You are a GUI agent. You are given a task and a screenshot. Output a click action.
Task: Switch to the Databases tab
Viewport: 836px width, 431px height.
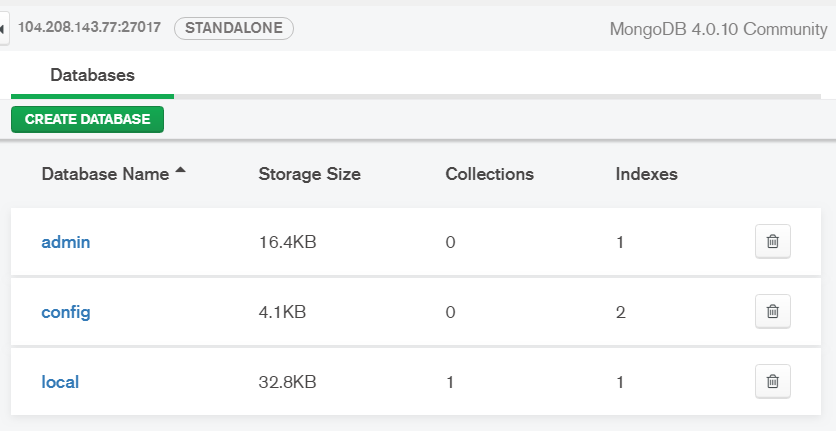[x=92, y=75]
